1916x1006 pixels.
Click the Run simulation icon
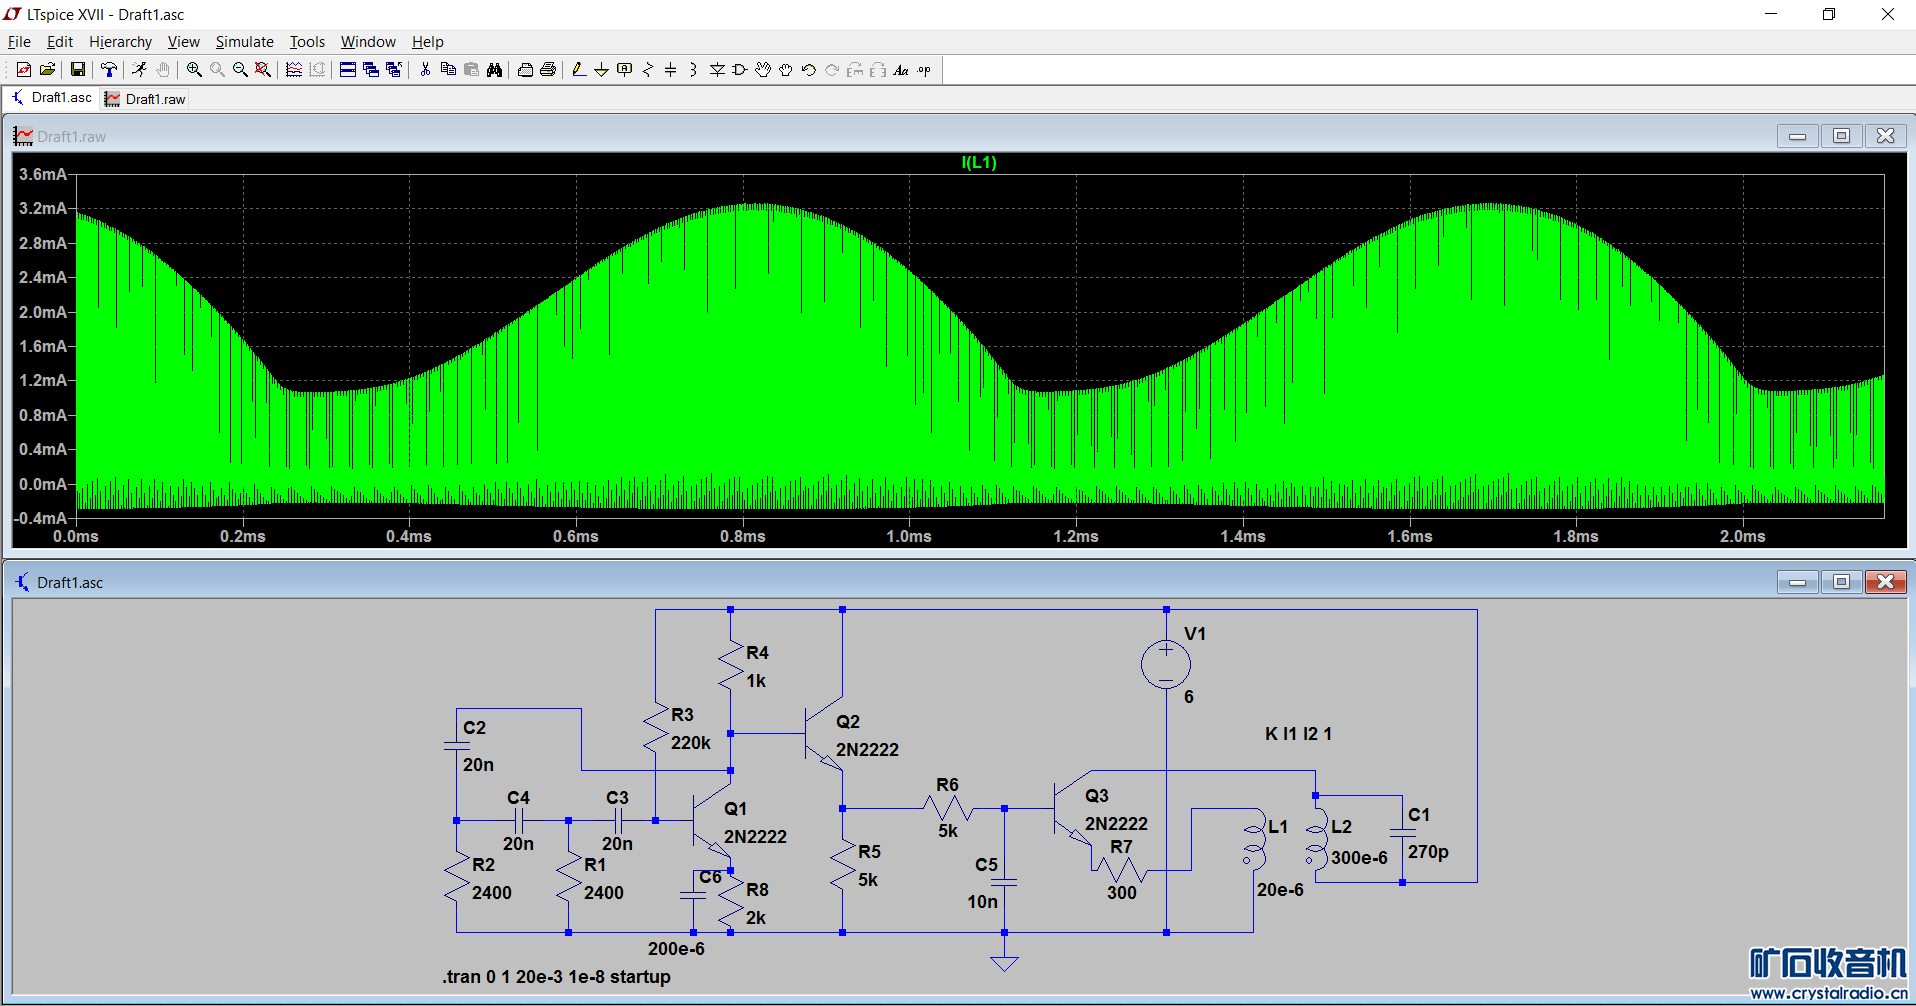139,70
